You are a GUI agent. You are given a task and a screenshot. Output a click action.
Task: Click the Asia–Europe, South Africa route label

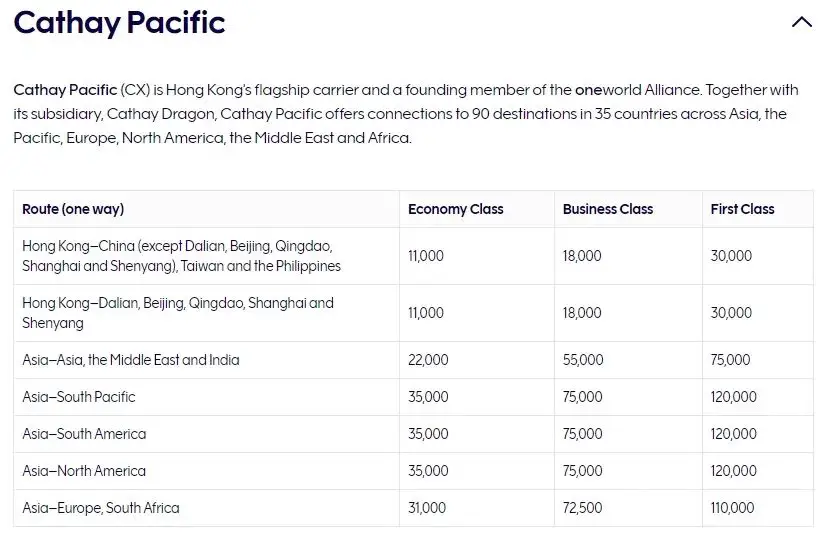tap(101, 508)
